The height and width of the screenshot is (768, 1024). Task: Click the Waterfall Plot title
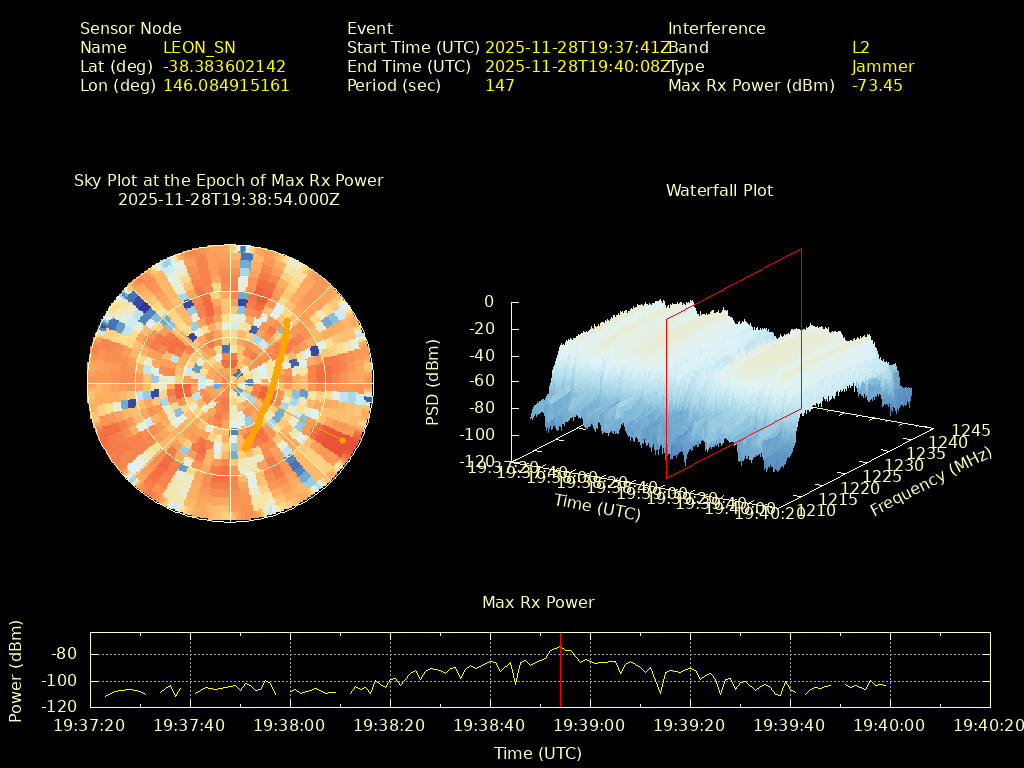click(x=719, y=190)
